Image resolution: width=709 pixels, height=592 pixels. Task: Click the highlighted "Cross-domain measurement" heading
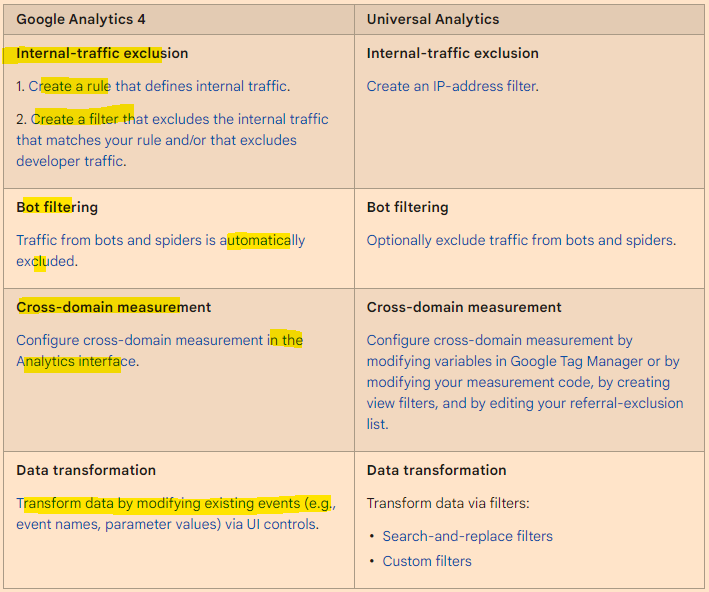click(114, 307)
